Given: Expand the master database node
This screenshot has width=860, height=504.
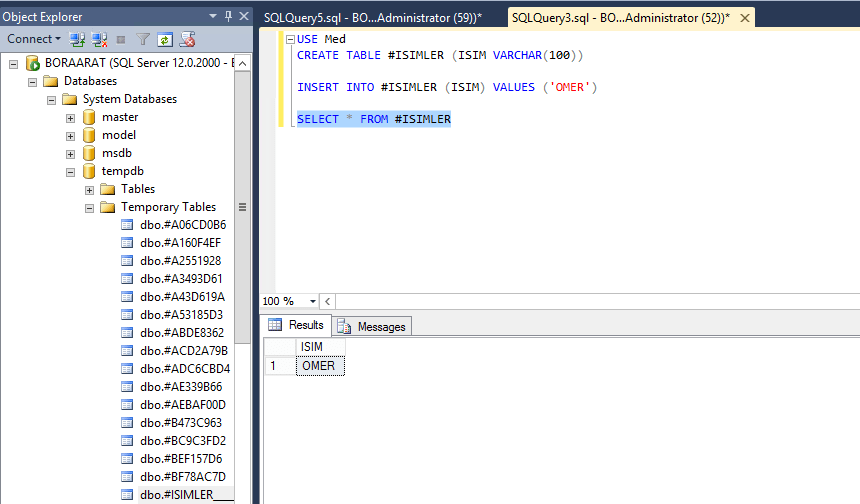Looking at the screenshot, I should coord(70,118).
